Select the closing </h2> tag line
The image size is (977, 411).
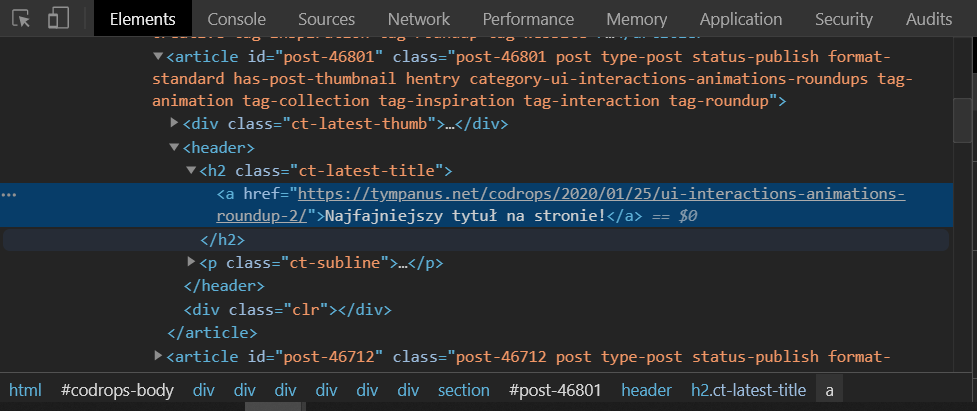click(x=222, y=240)
